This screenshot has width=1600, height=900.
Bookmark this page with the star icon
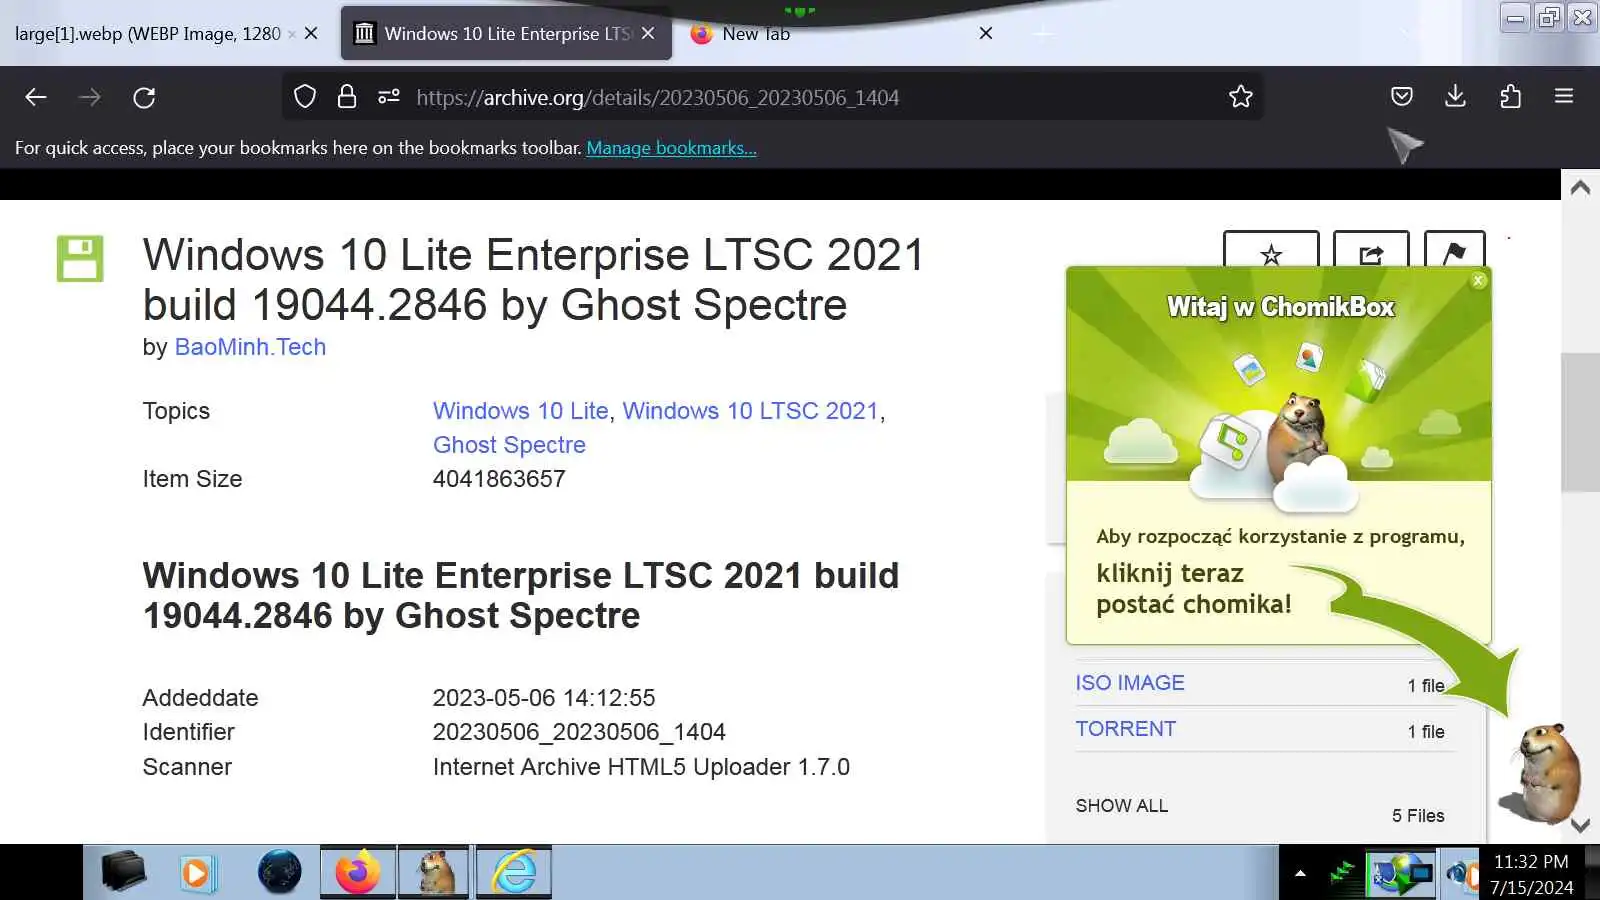coord(1241,97)
